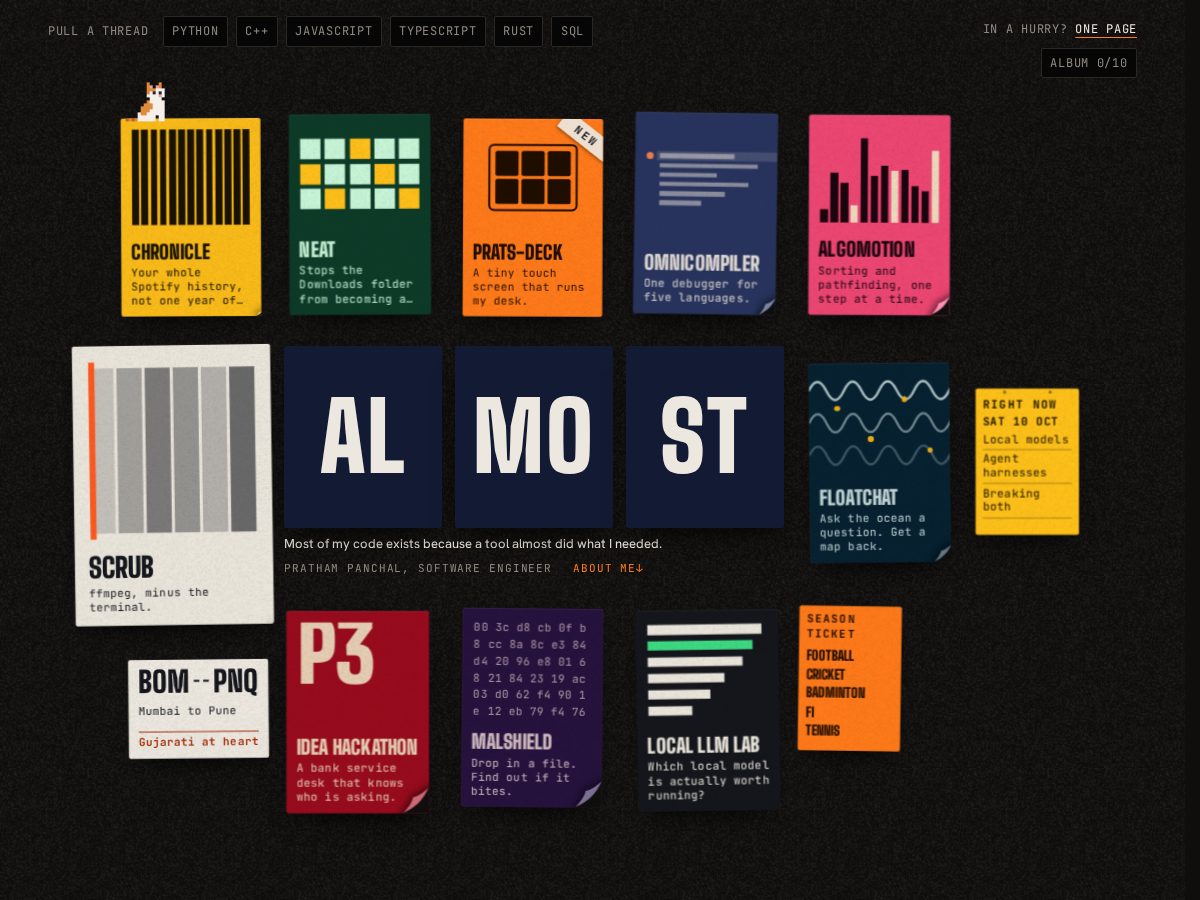Click Mumbai to Pune text
The height and width of the screenshot is (900, 1200).
(187, 711)
